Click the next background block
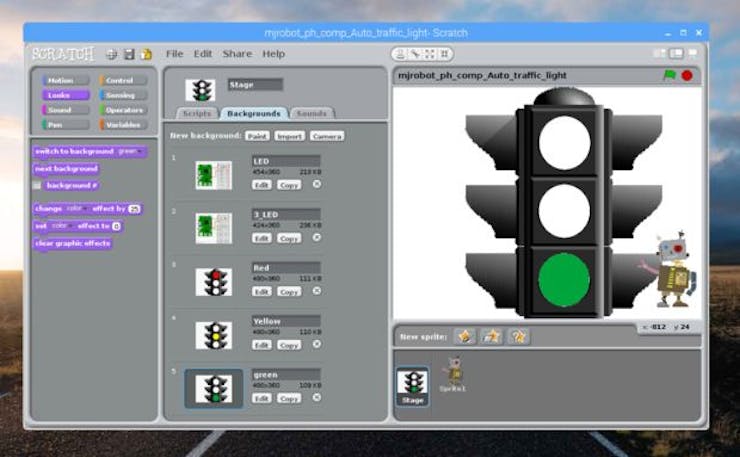This screenshot has width=740, height=457. click(66, 169)
